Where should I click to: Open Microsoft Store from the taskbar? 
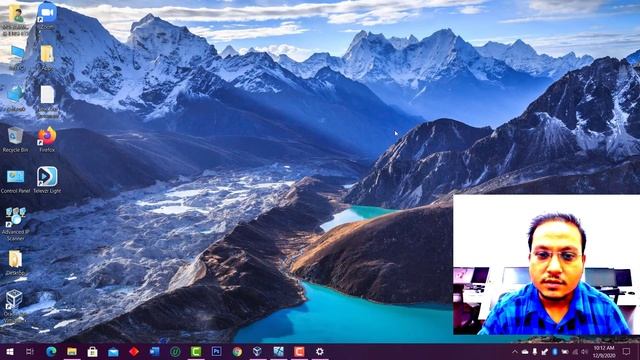click(x=93, y=351)
